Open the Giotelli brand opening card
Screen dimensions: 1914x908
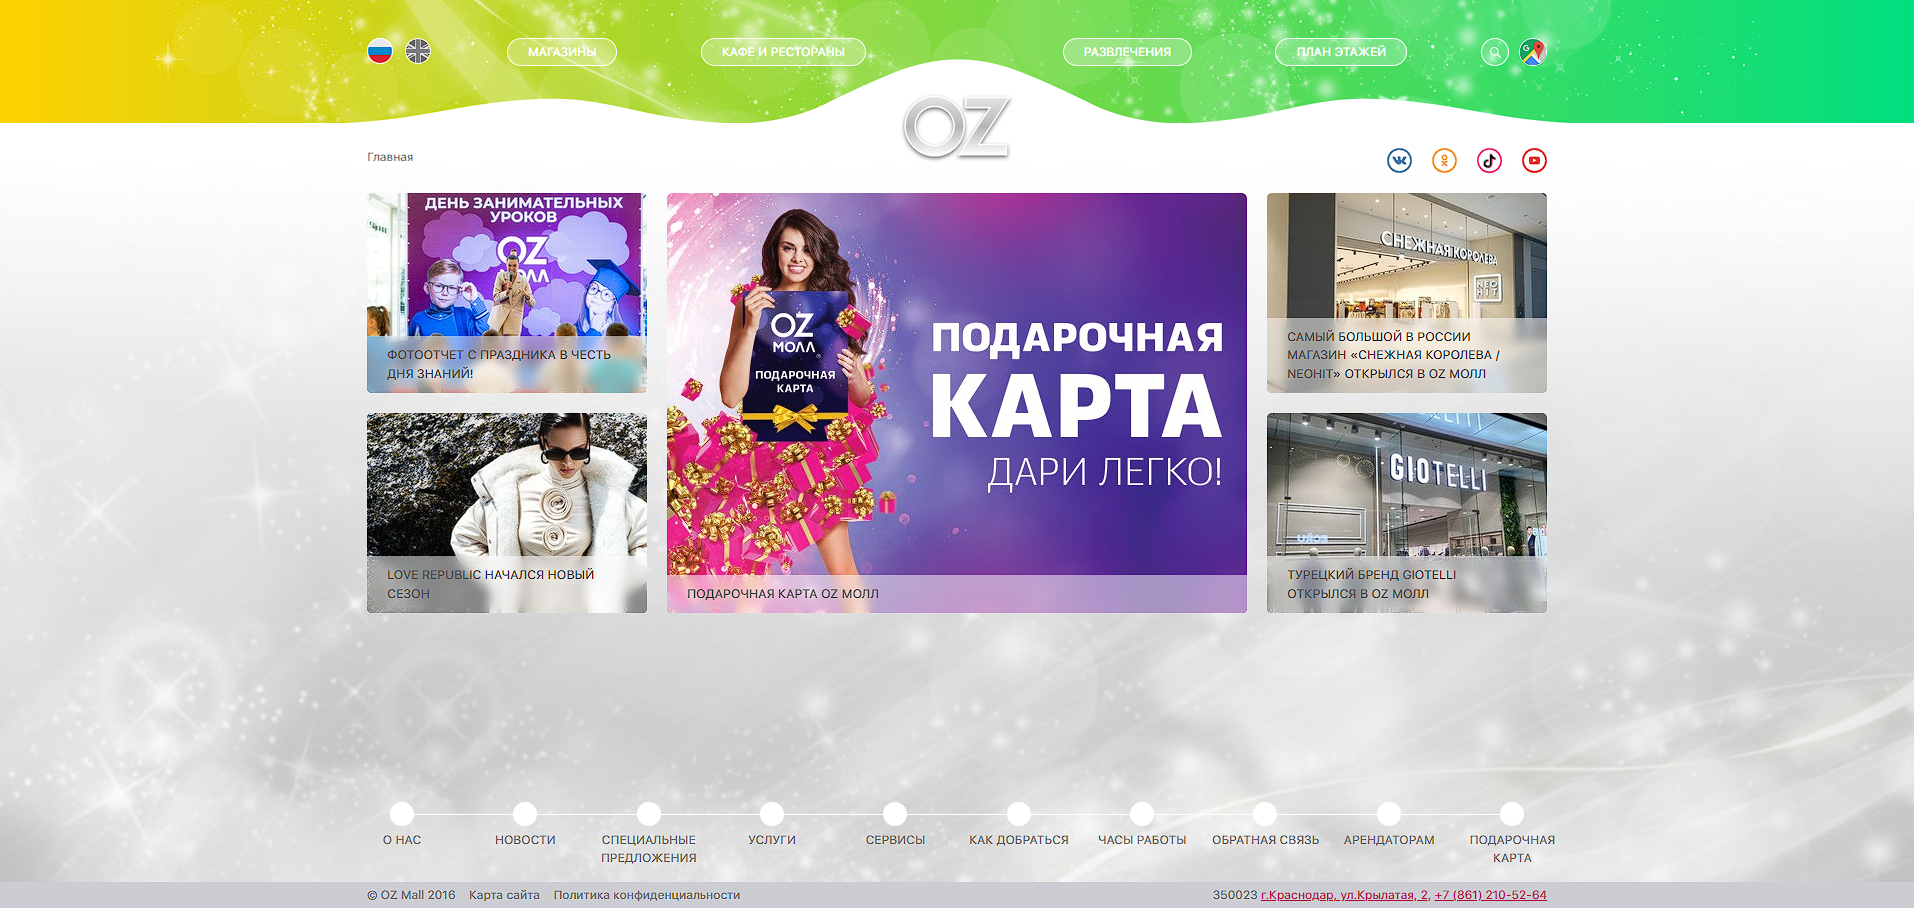point(1407,513)
